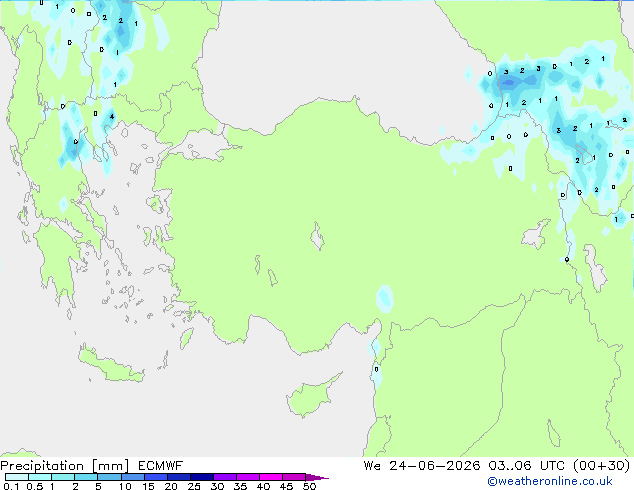Click the "0.1" legend scale label

click(x=11, y=486)
